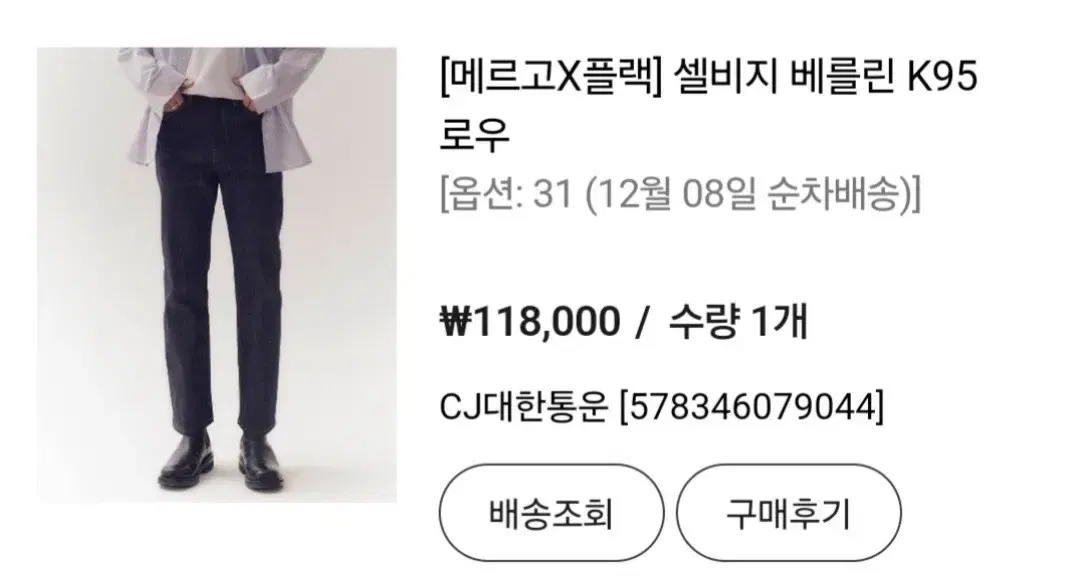Click the 배송조회 delivery tracking button
The height and width of the screenshot is (576, 1080).
click(552, 513)
